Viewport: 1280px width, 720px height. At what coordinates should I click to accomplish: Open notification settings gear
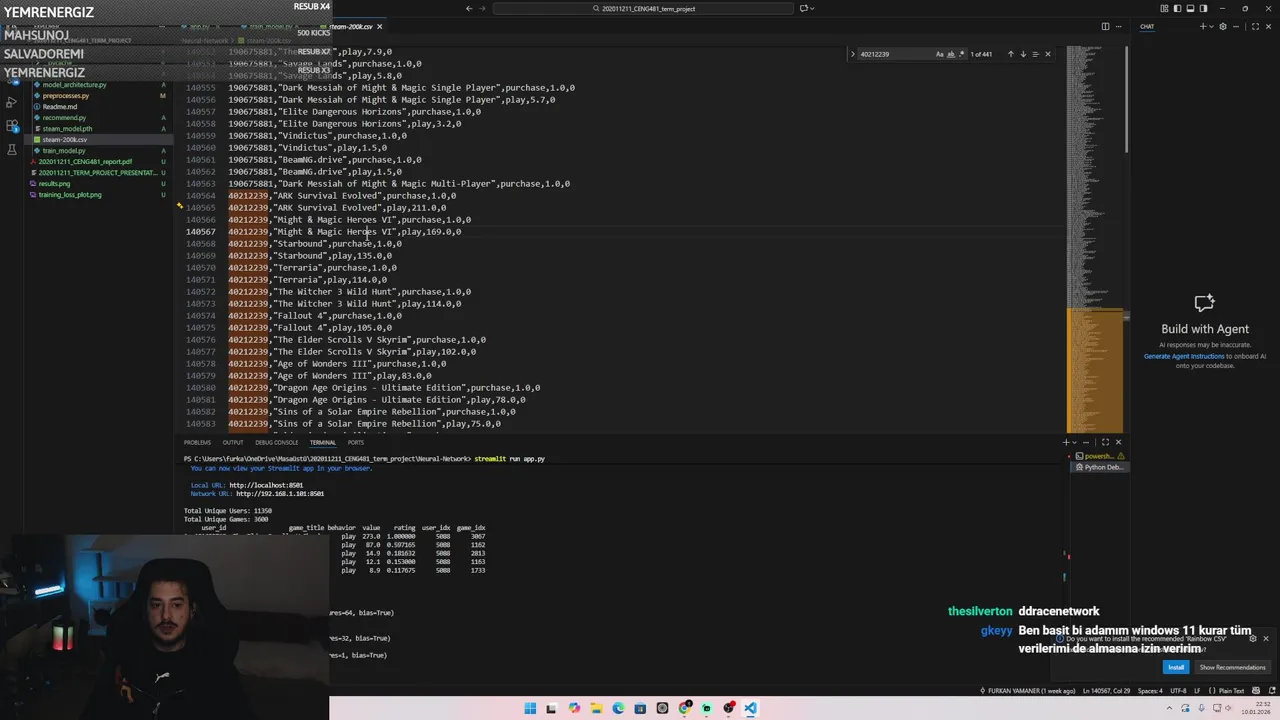(1253, 638)
